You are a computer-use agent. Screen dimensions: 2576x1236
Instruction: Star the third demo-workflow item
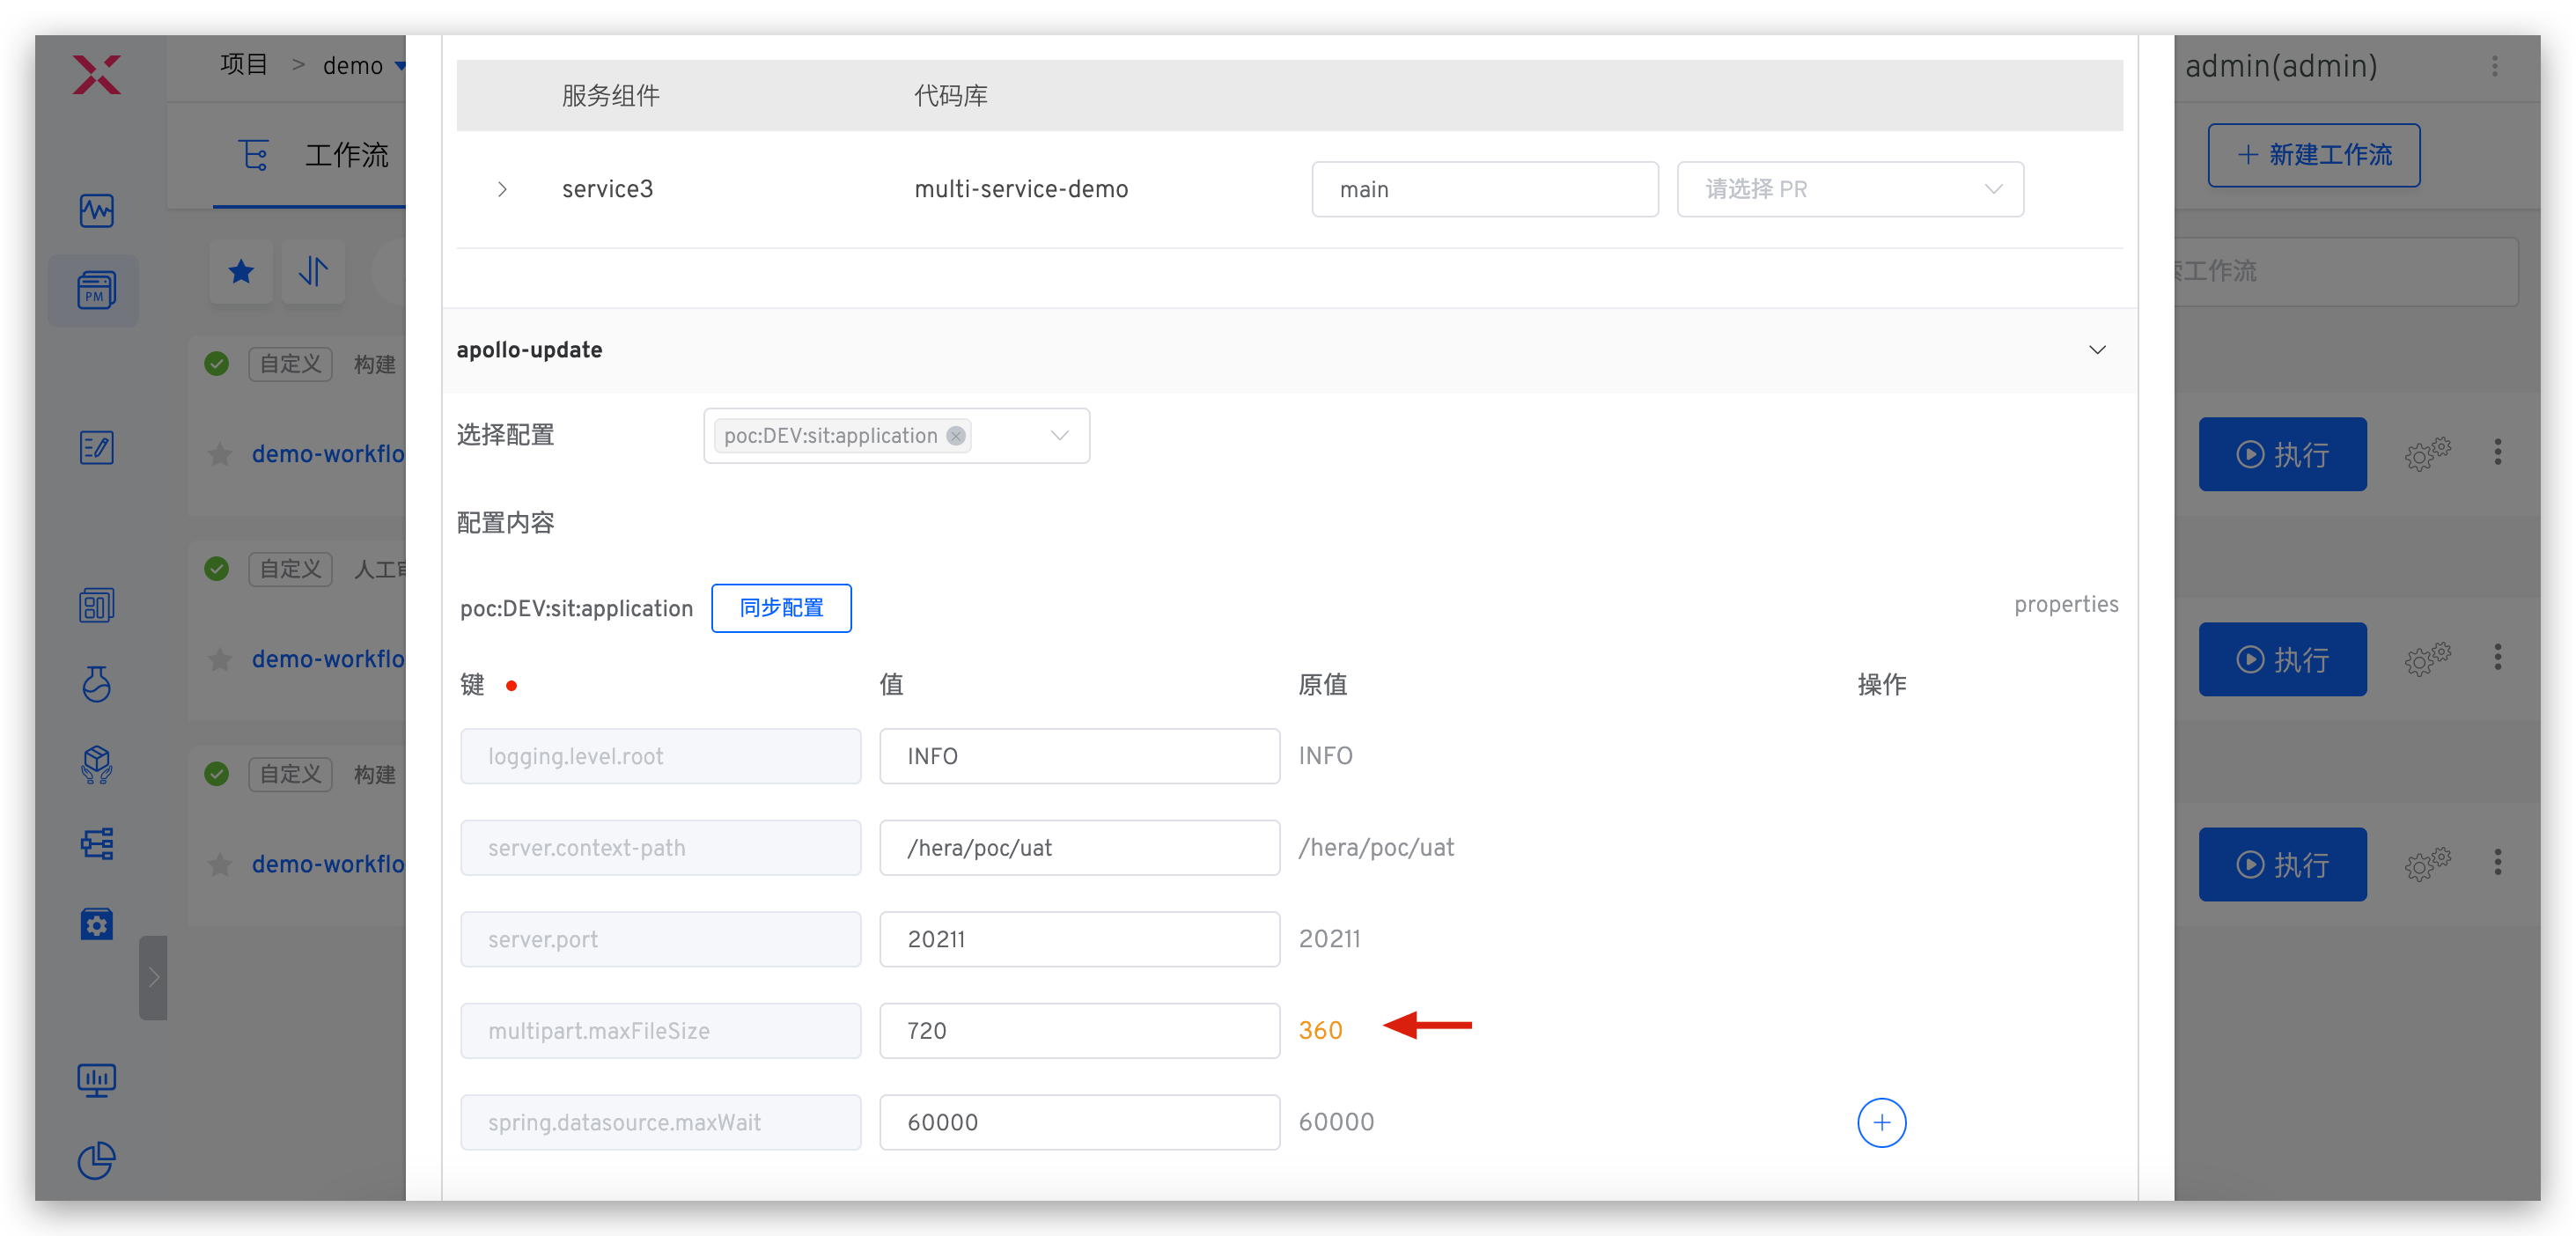220,864
